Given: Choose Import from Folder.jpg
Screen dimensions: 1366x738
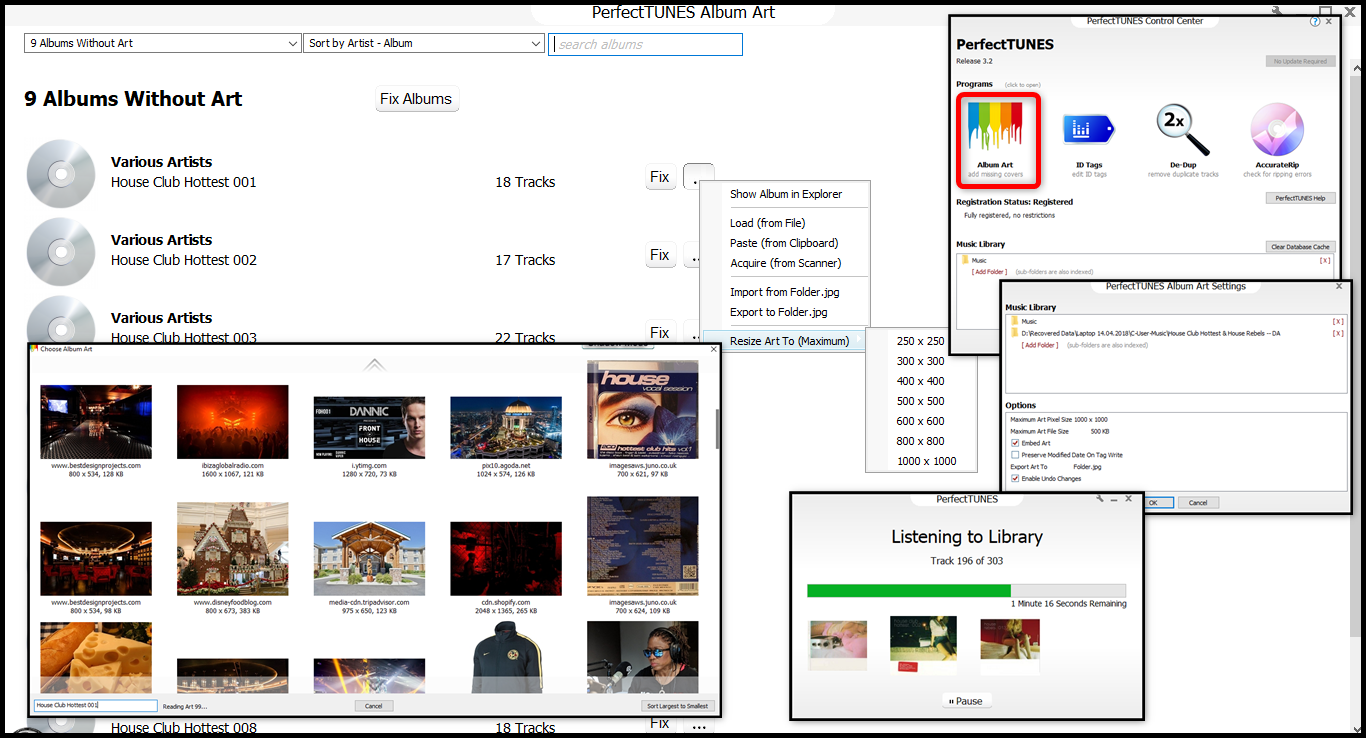Looking at the screenshot, I should [x=785, y=292].
